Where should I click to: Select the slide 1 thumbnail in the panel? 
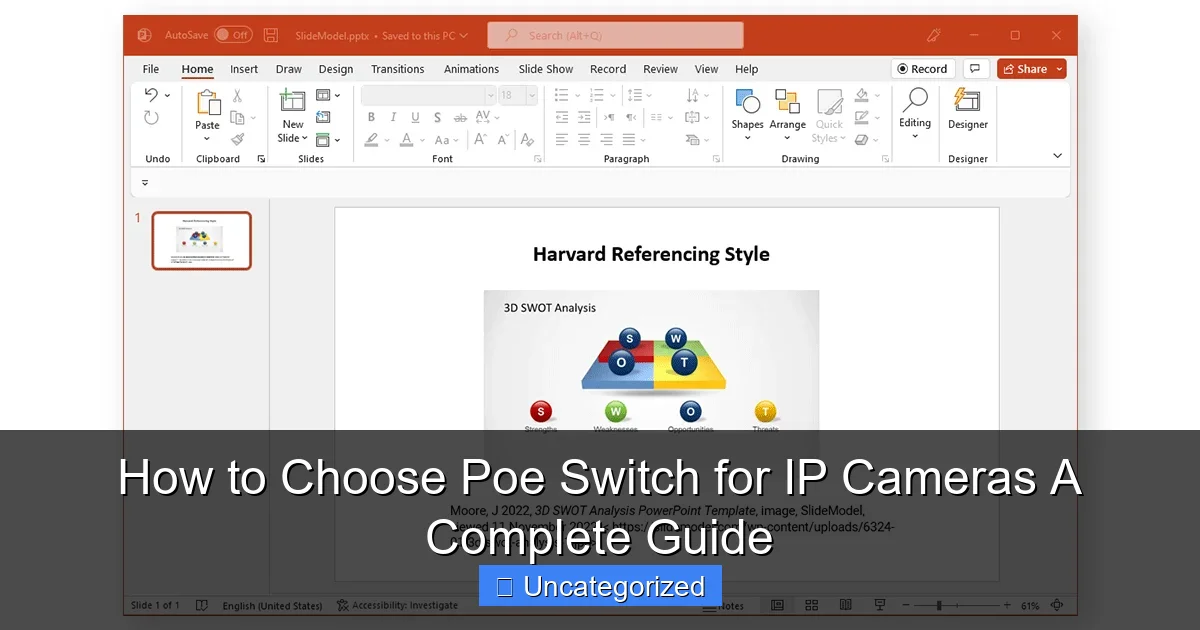201,240
